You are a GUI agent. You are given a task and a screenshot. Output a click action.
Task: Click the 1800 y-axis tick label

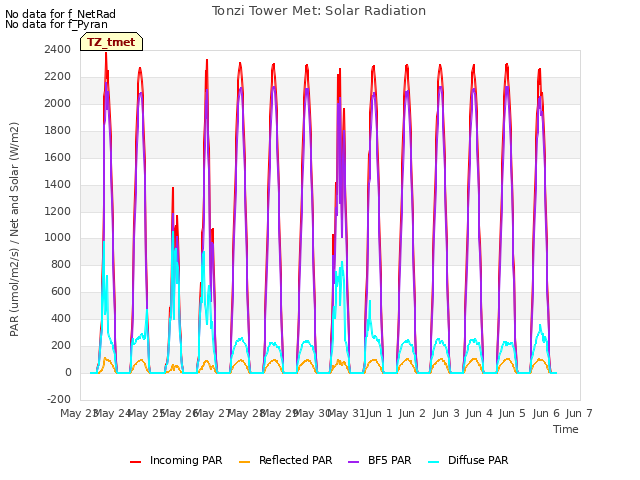point(58,130)
